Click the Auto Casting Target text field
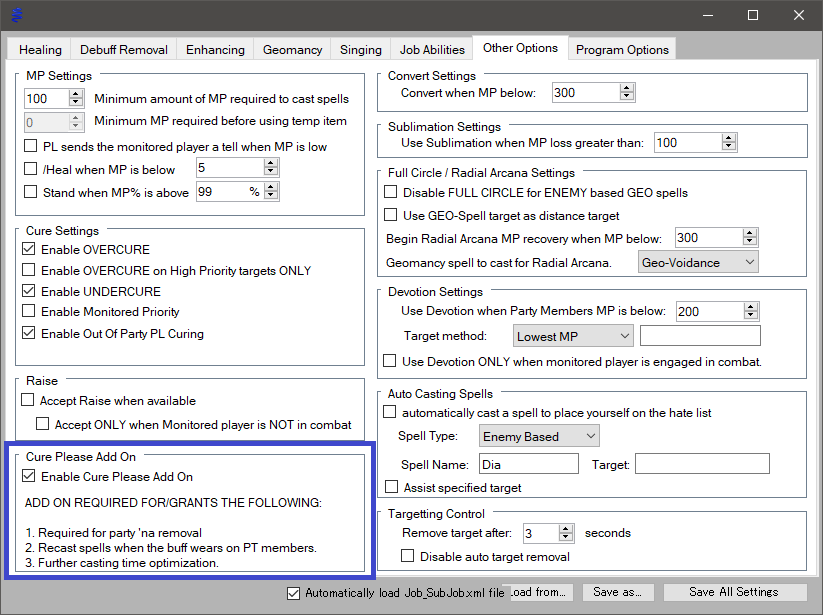 pos(702,464)
